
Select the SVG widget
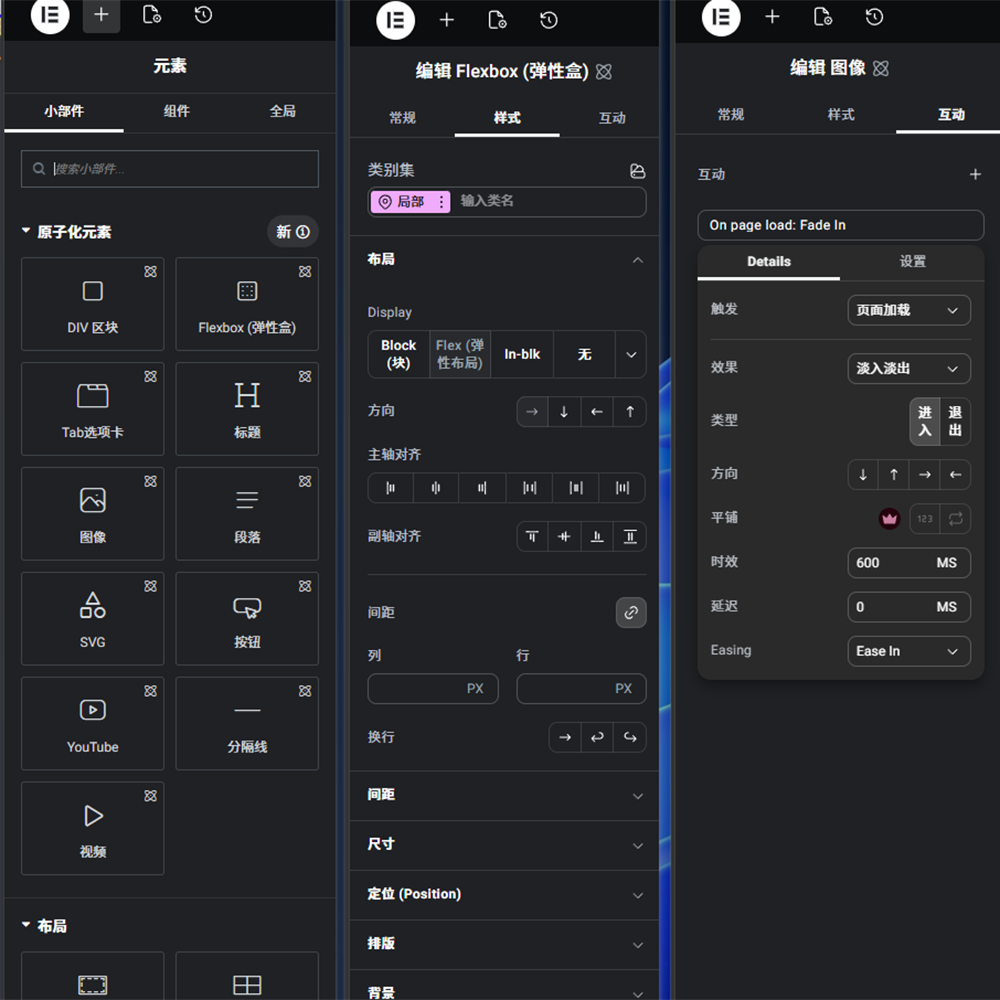click(92, 618)
